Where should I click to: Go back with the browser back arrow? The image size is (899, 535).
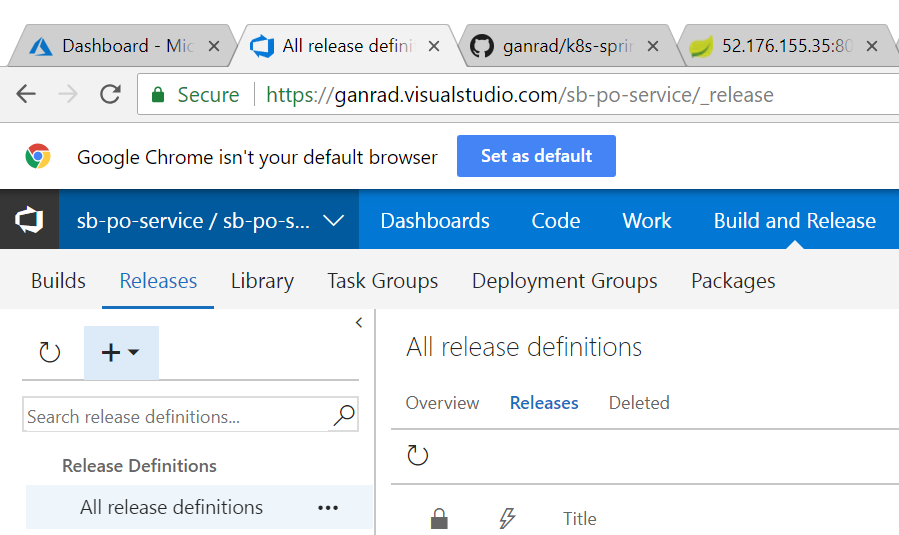(26, 93)
